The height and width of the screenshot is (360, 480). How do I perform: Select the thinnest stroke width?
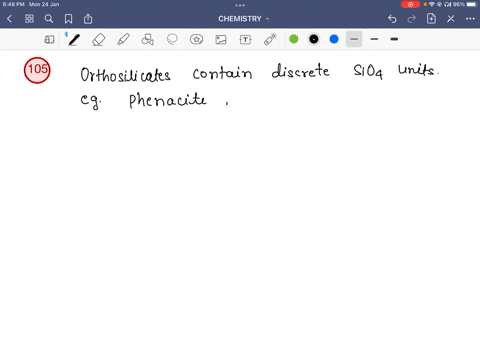point(354,39)
